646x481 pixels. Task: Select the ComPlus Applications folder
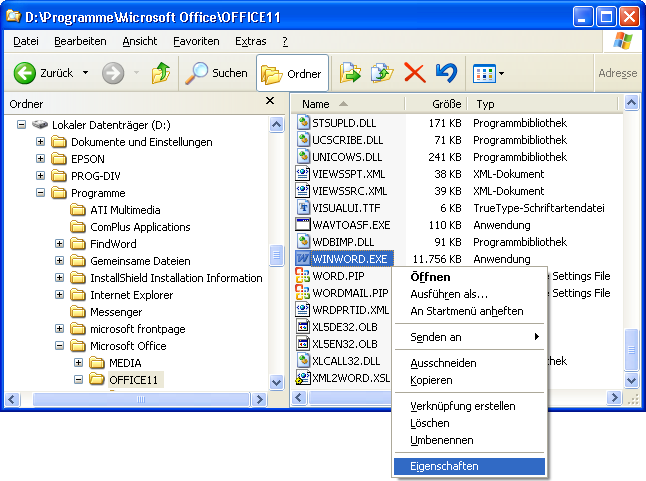coord(130,227)
